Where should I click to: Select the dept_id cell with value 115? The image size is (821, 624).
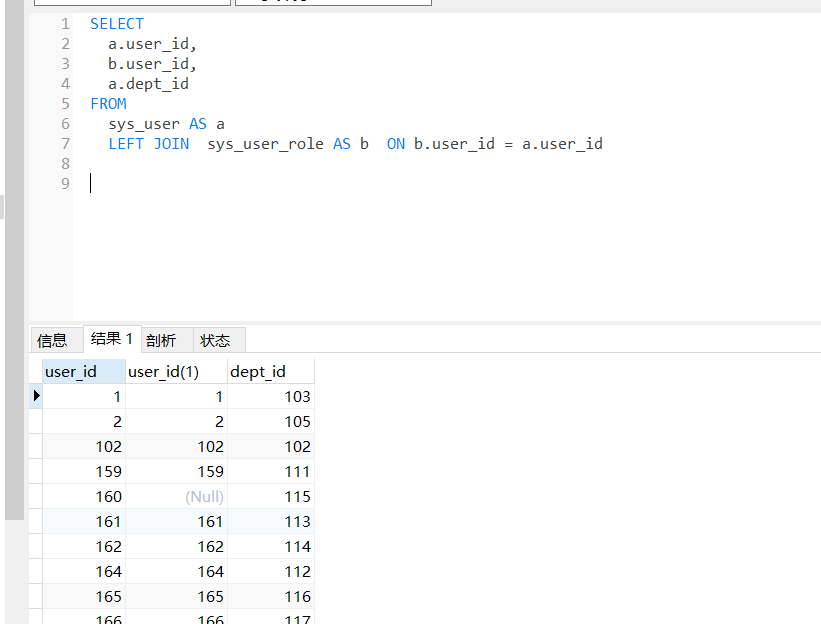coord(297,497)
